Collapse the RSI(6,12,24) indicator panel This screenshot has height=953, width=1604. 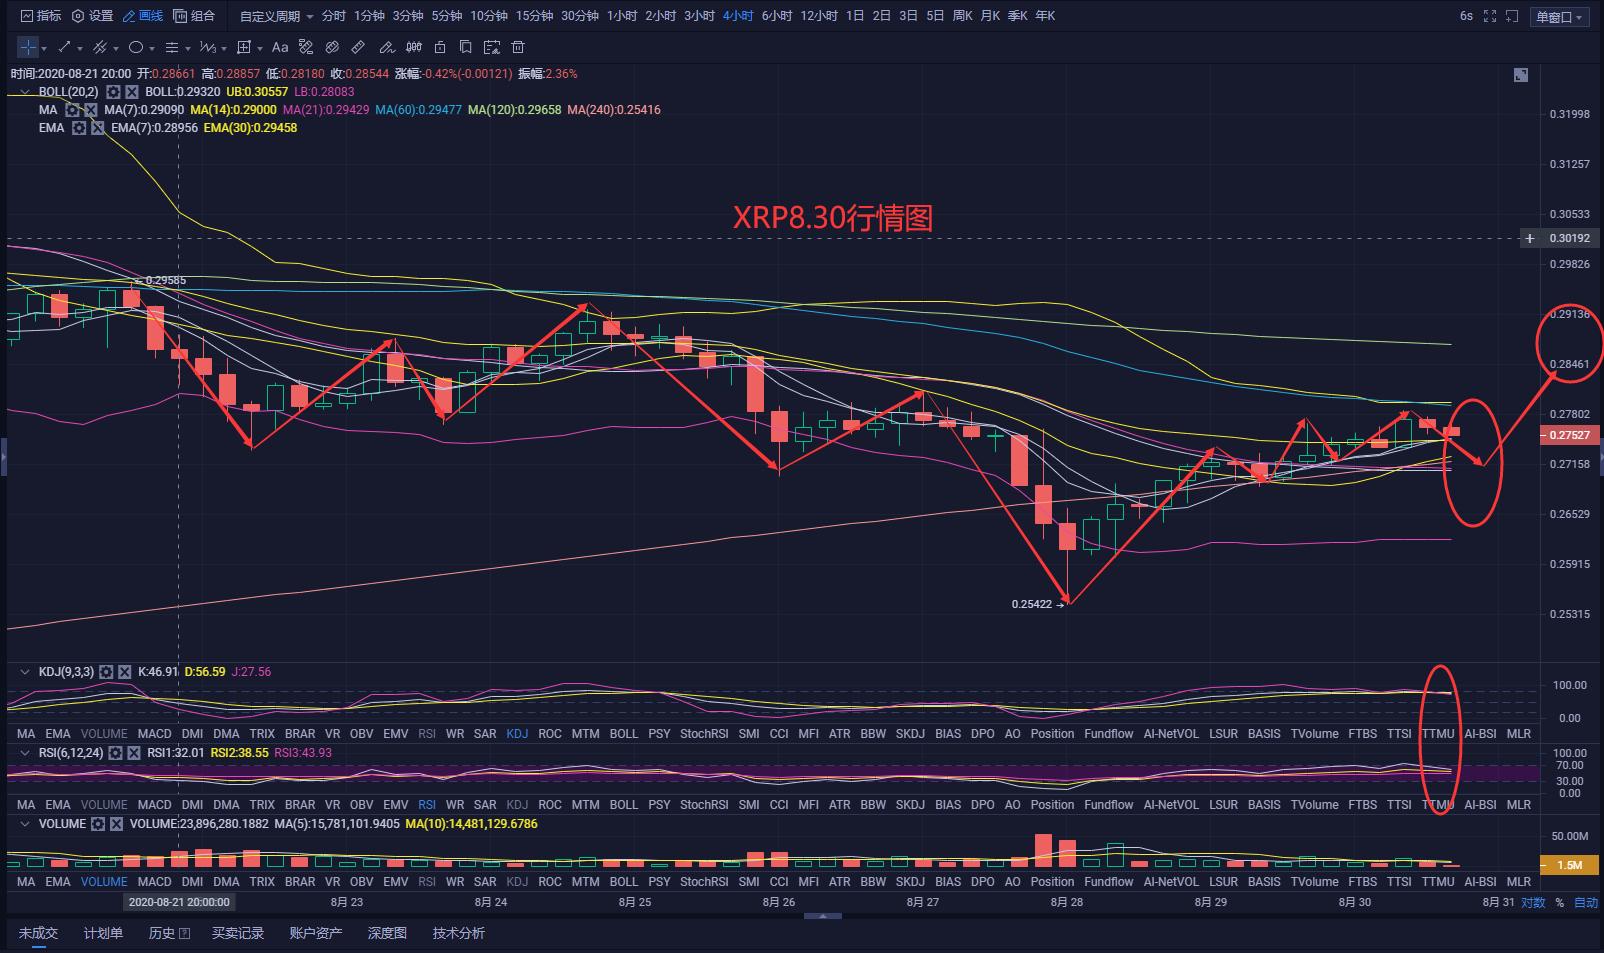pyautogui.click(x=25, y=753)
